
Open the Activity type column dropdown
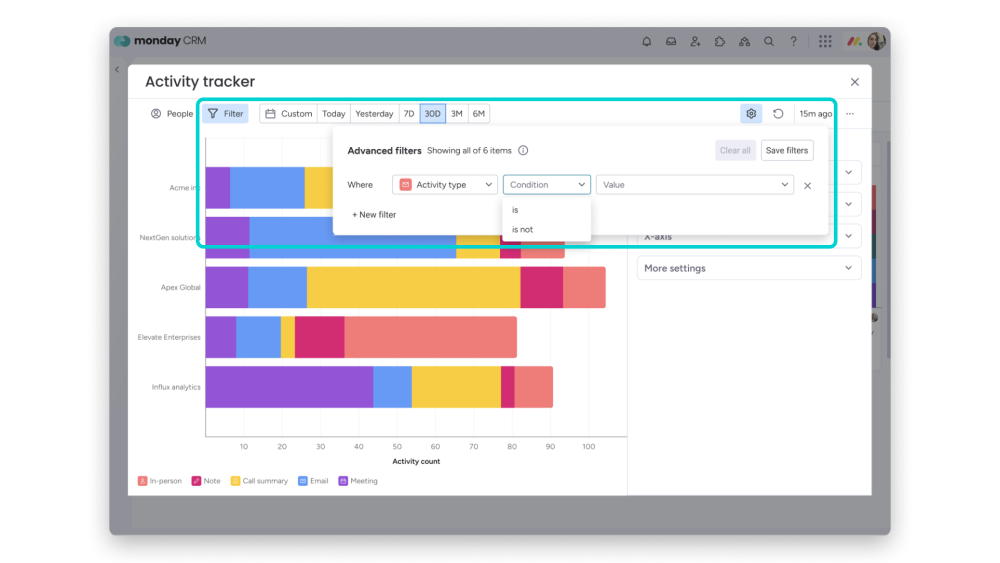tap(445, 185)
